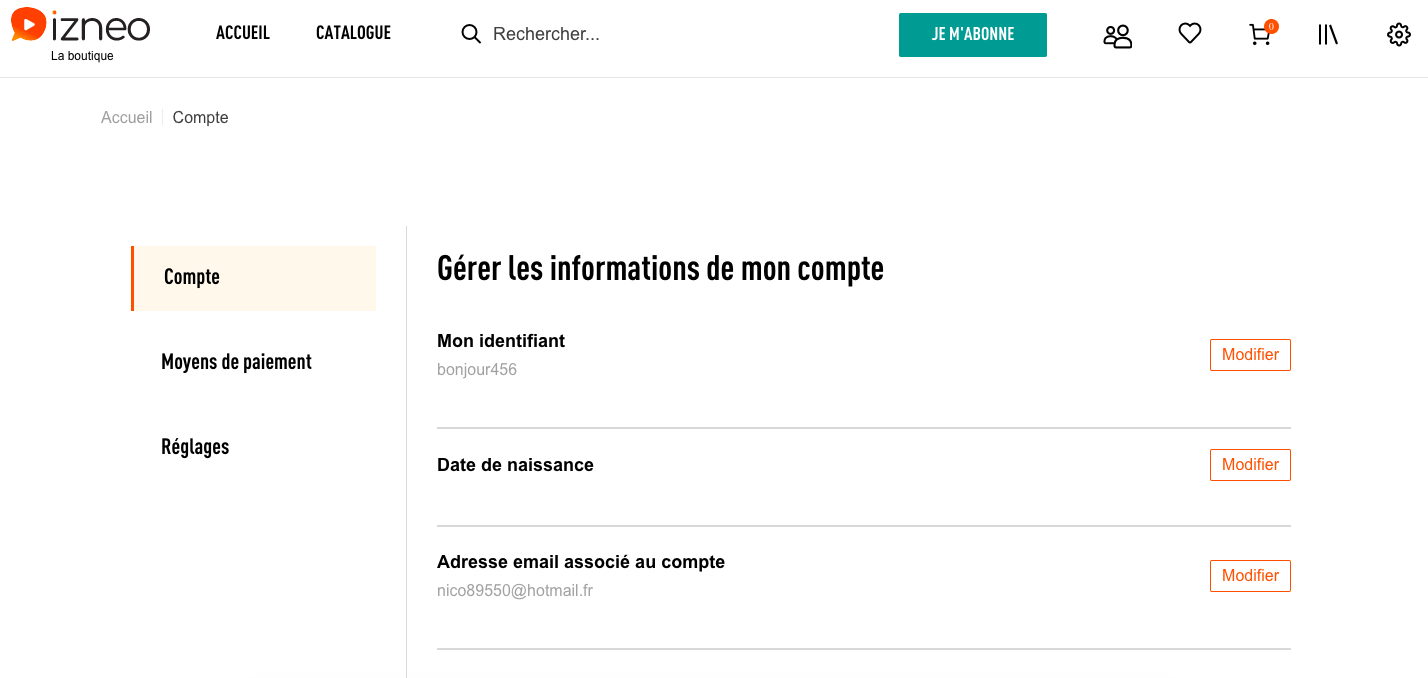1428x678 pixels.
Task: Modify the account email address
Action: click(x=1250, y=576)
